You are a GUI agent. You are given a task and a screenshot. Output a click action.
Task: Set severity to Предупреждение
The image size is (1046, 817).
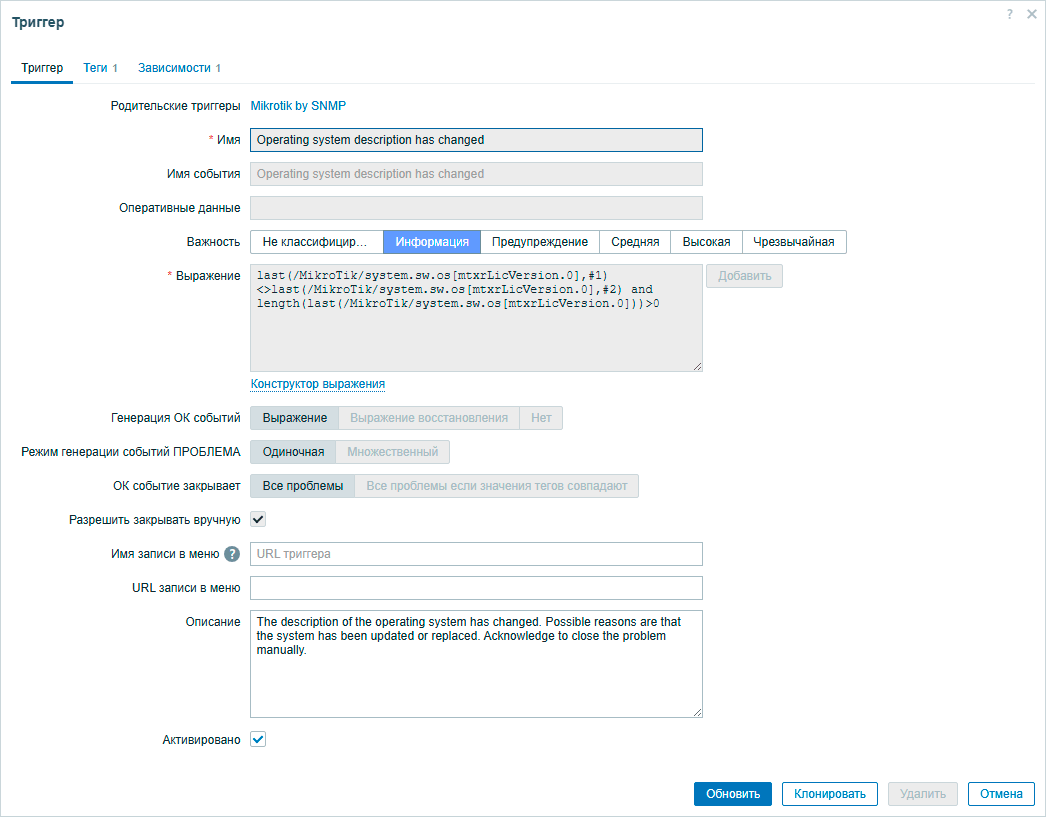(540, 242)
